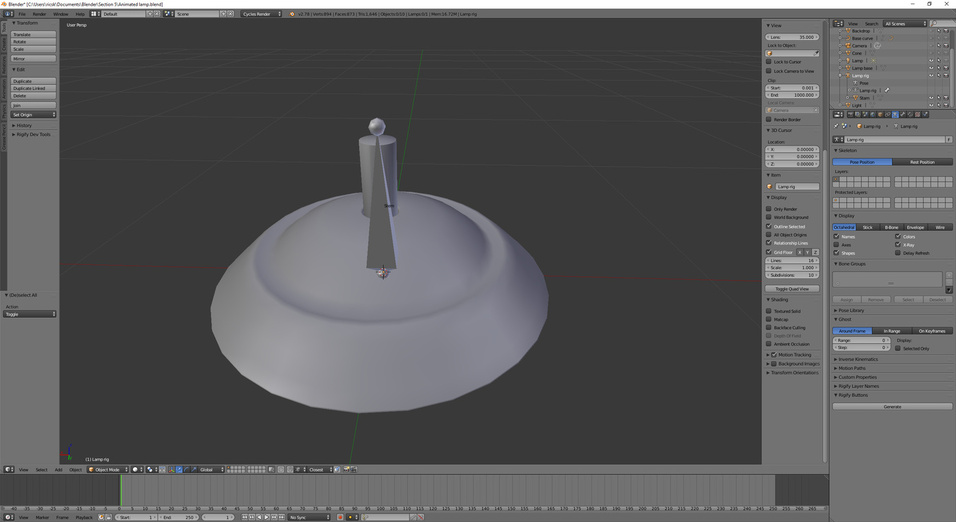Open the File menu
The width and height of the screenshot is (956, 522).
22,14
